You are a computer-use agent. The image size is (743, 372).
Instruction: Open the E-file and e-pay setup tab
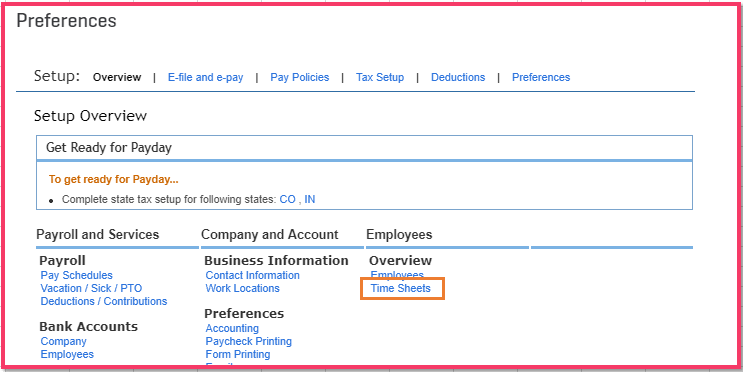(205, 77)
